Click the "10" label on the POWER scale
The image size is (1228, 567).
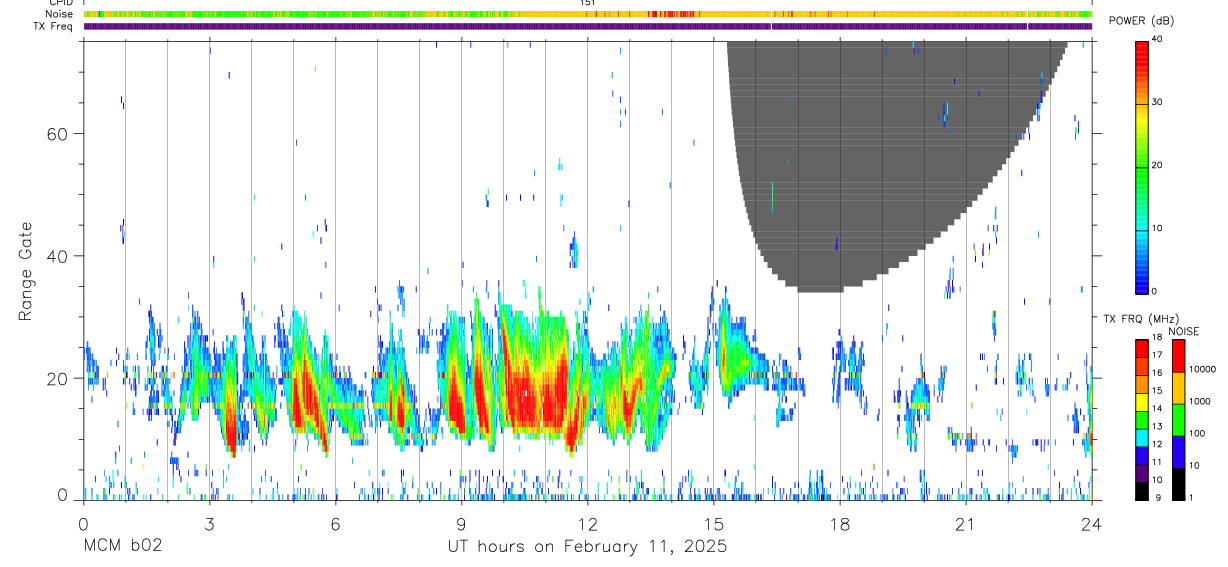point(1157,228)
